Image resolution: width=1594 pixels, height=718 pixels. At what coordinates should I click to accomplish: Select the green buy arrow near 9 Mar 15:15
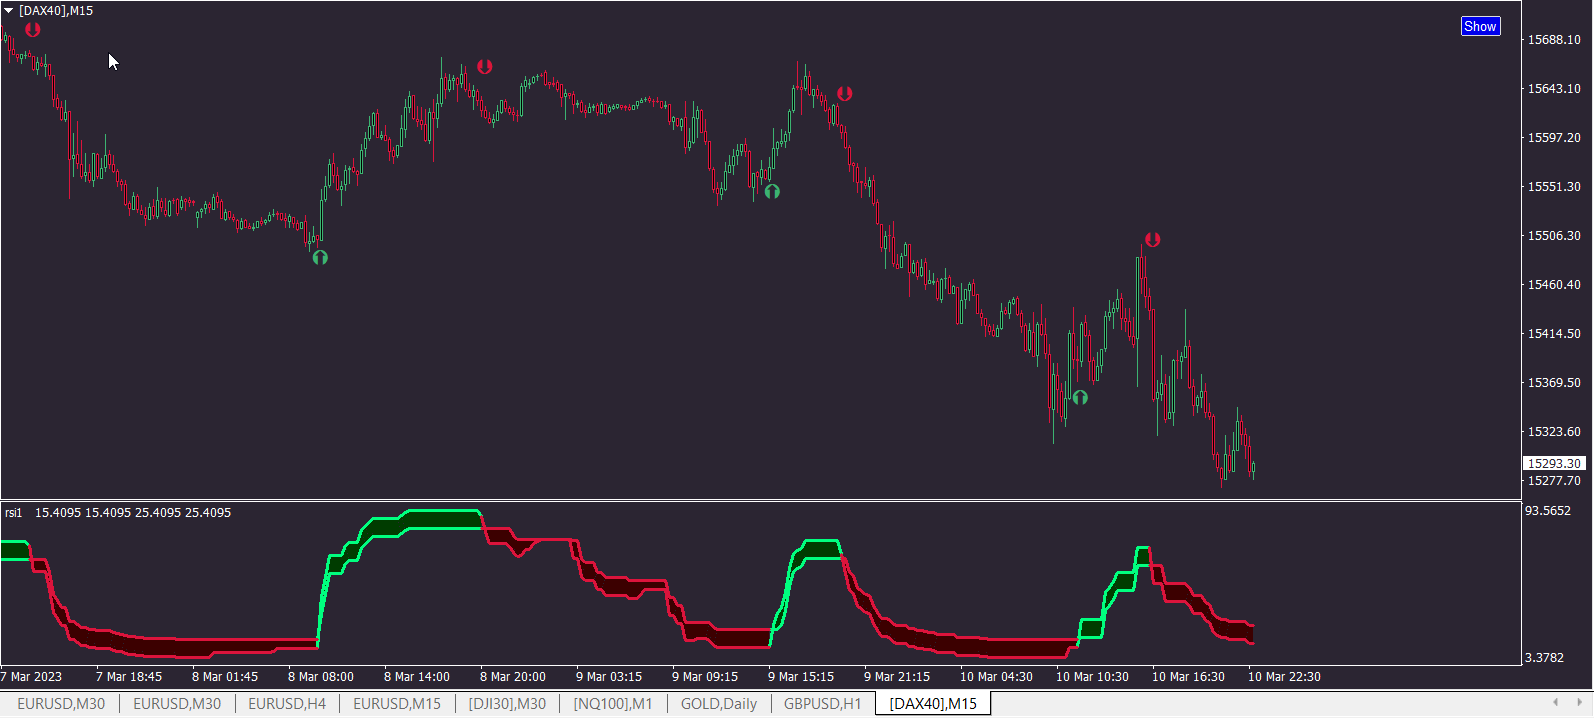(x=772, y=191)
